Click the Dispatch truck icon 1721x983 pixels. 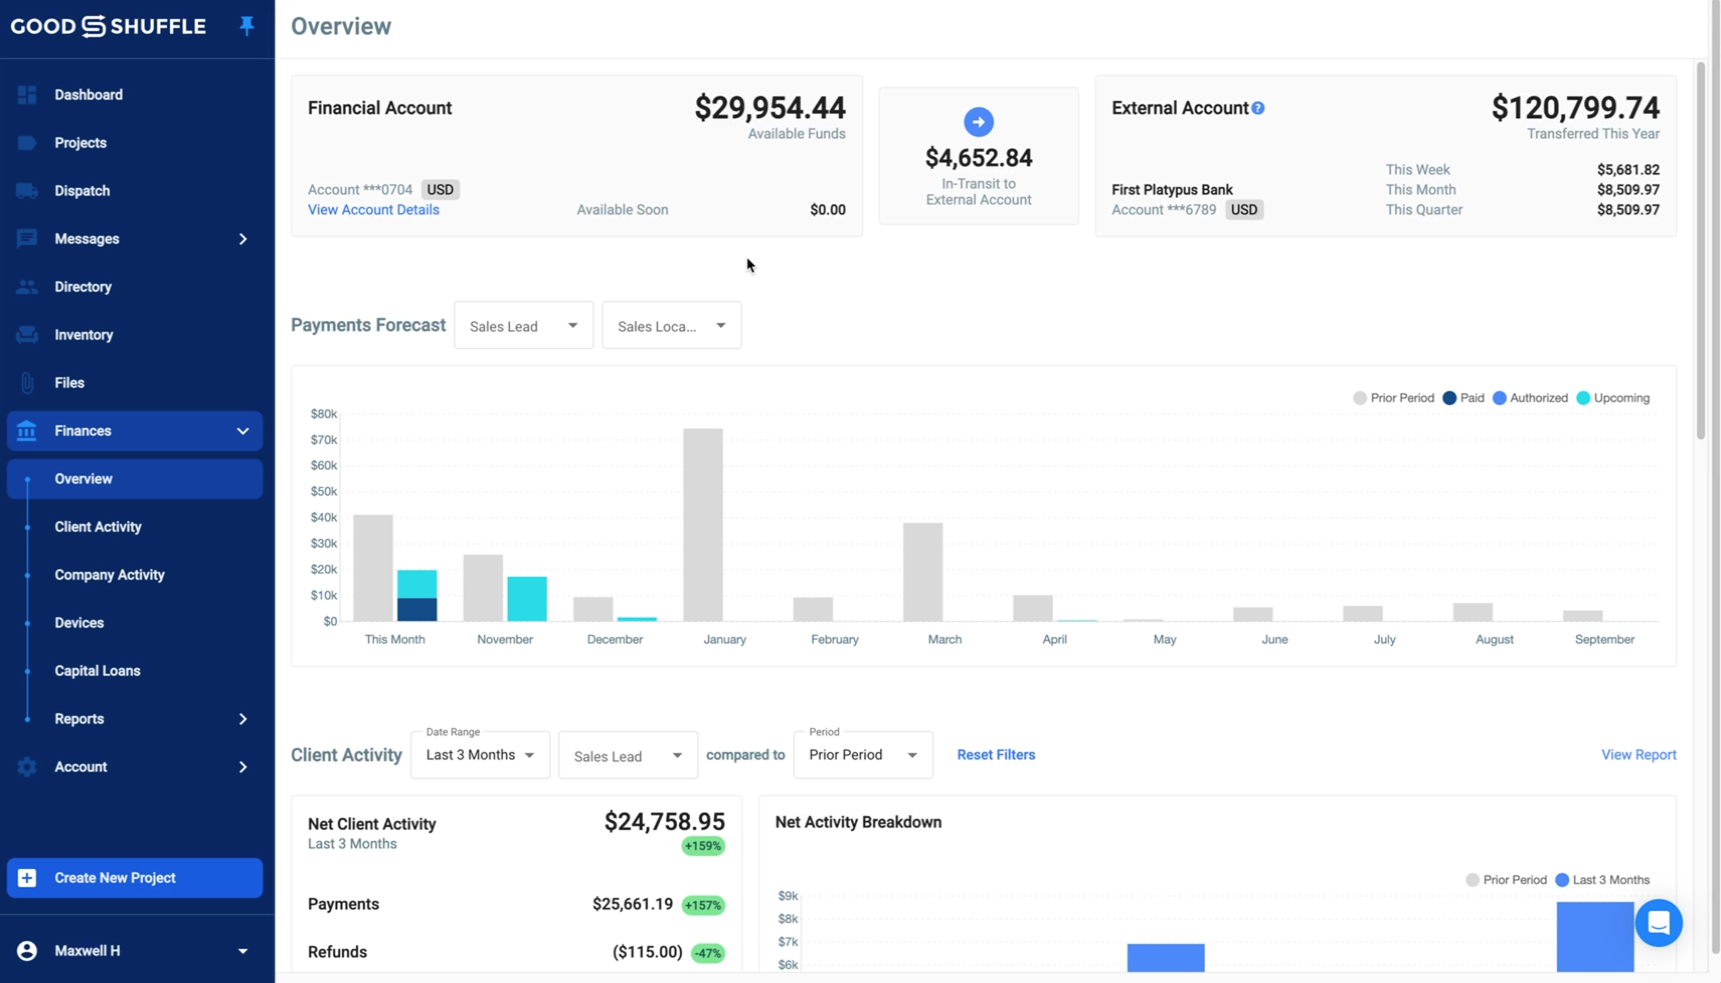(27, 191)
